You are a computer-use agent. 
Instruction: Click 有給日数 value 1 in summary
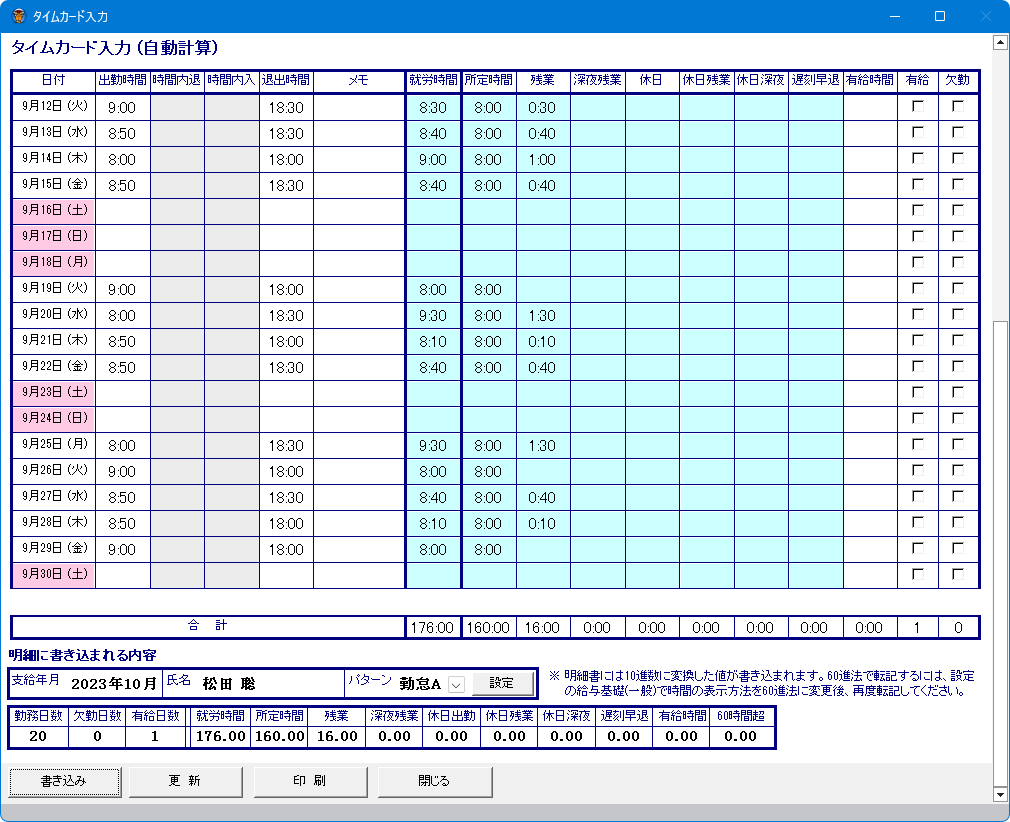155,736
